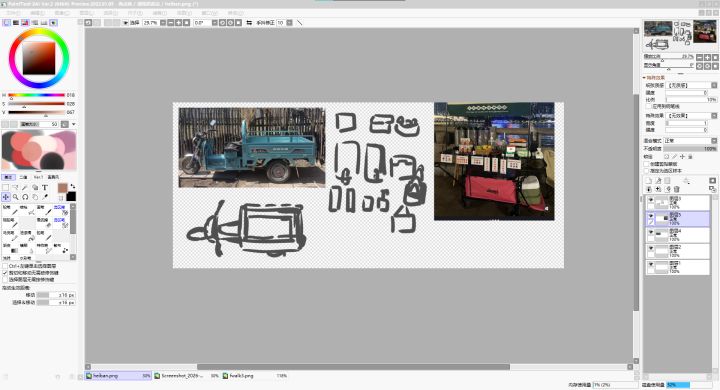Enable the 指定为选区样本 checkbox
Screen dimensions: 720x390
[x=647, y=170]
